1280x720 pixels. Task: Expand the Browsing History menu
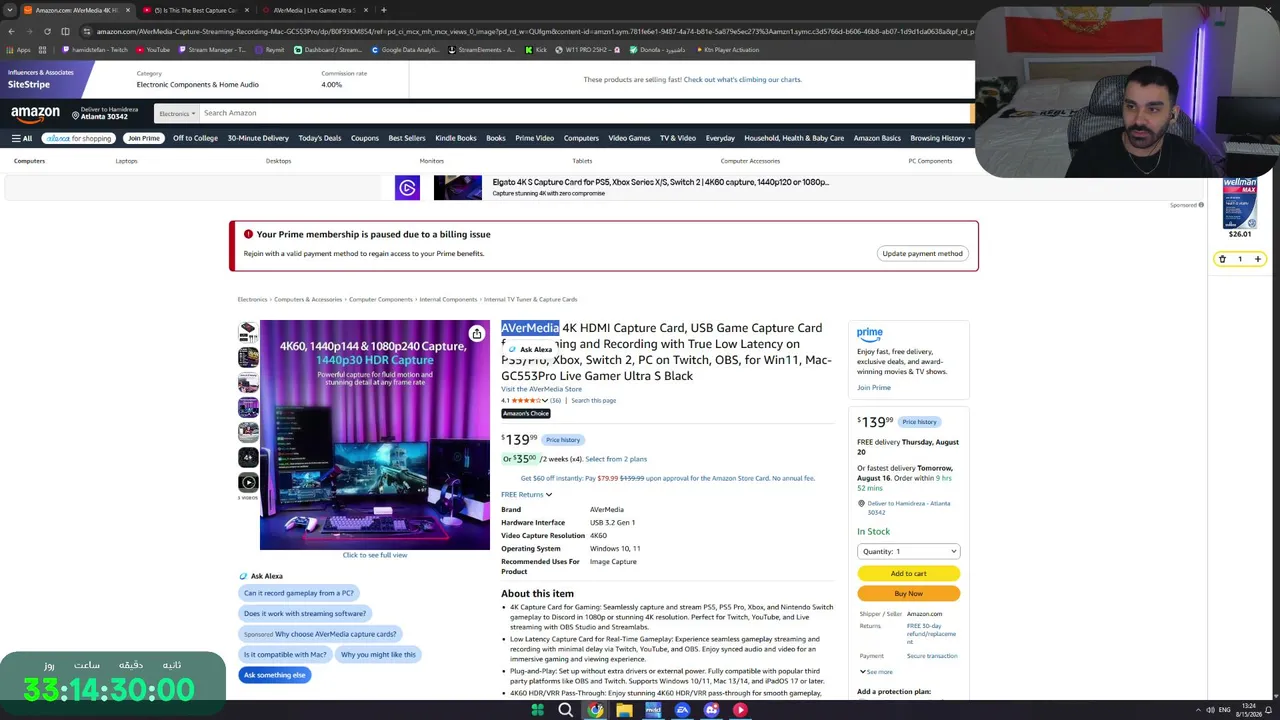(x=940, y=138)
